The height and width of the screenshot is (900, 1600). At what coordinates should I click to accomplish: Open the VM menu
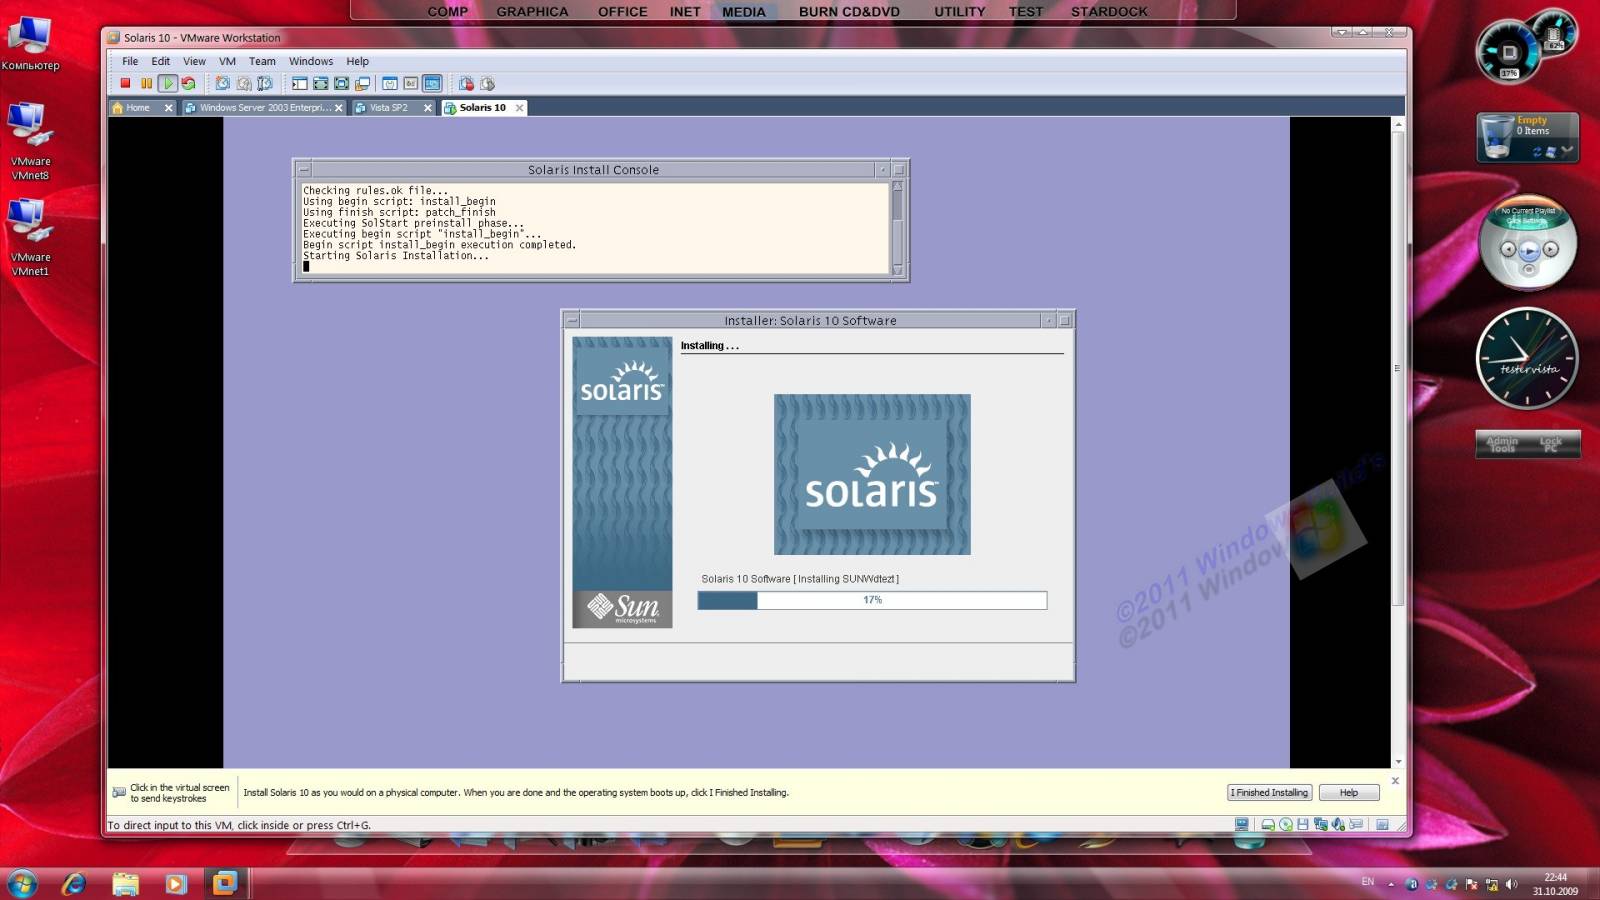(227, 61)
